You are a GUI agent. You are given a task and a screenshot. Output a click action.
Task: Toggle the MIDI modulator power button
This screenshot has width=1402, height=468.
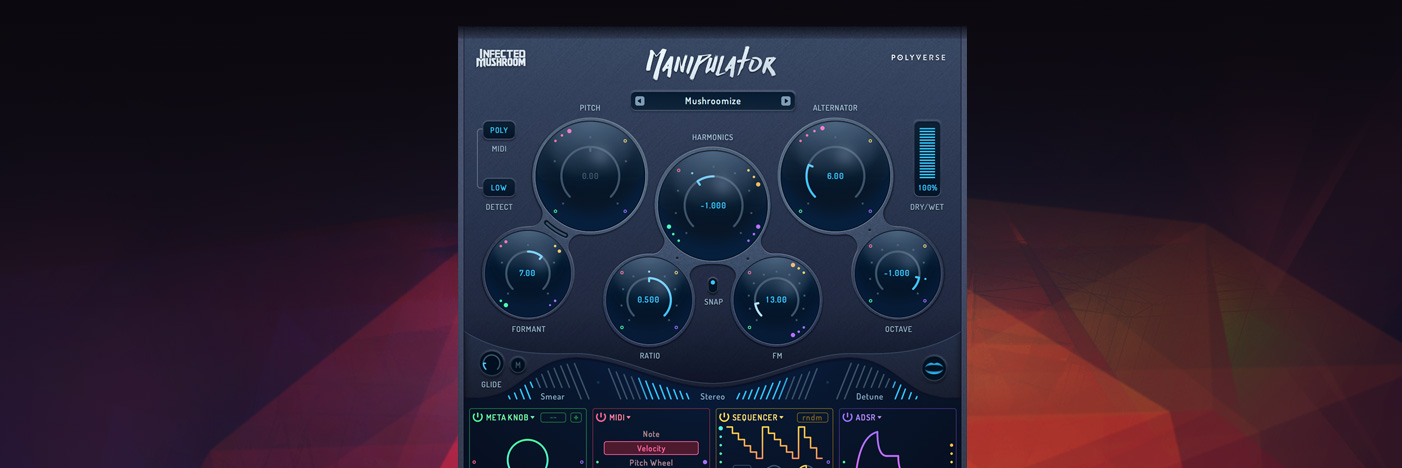pos(601,417)
